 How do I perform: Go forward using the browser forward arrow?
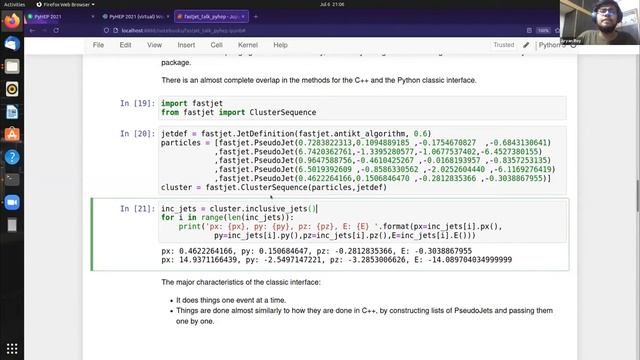44,31
